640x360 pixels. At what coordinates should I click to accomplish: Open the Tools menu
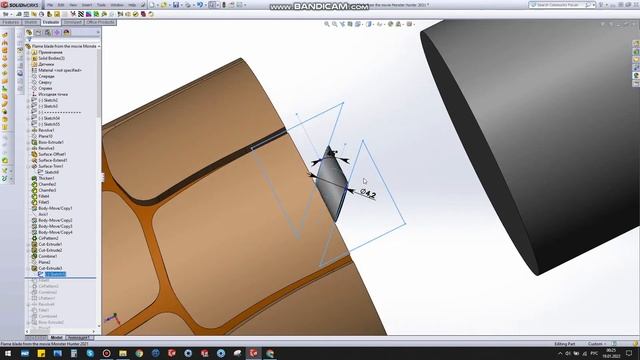[x=101, y=5]
